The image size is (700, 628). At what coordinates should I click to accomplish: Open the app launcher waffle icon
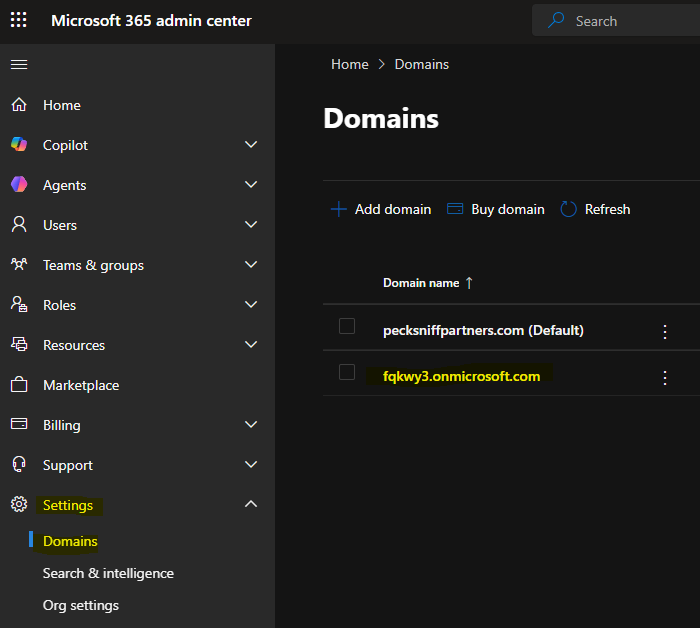coord(19,20)
